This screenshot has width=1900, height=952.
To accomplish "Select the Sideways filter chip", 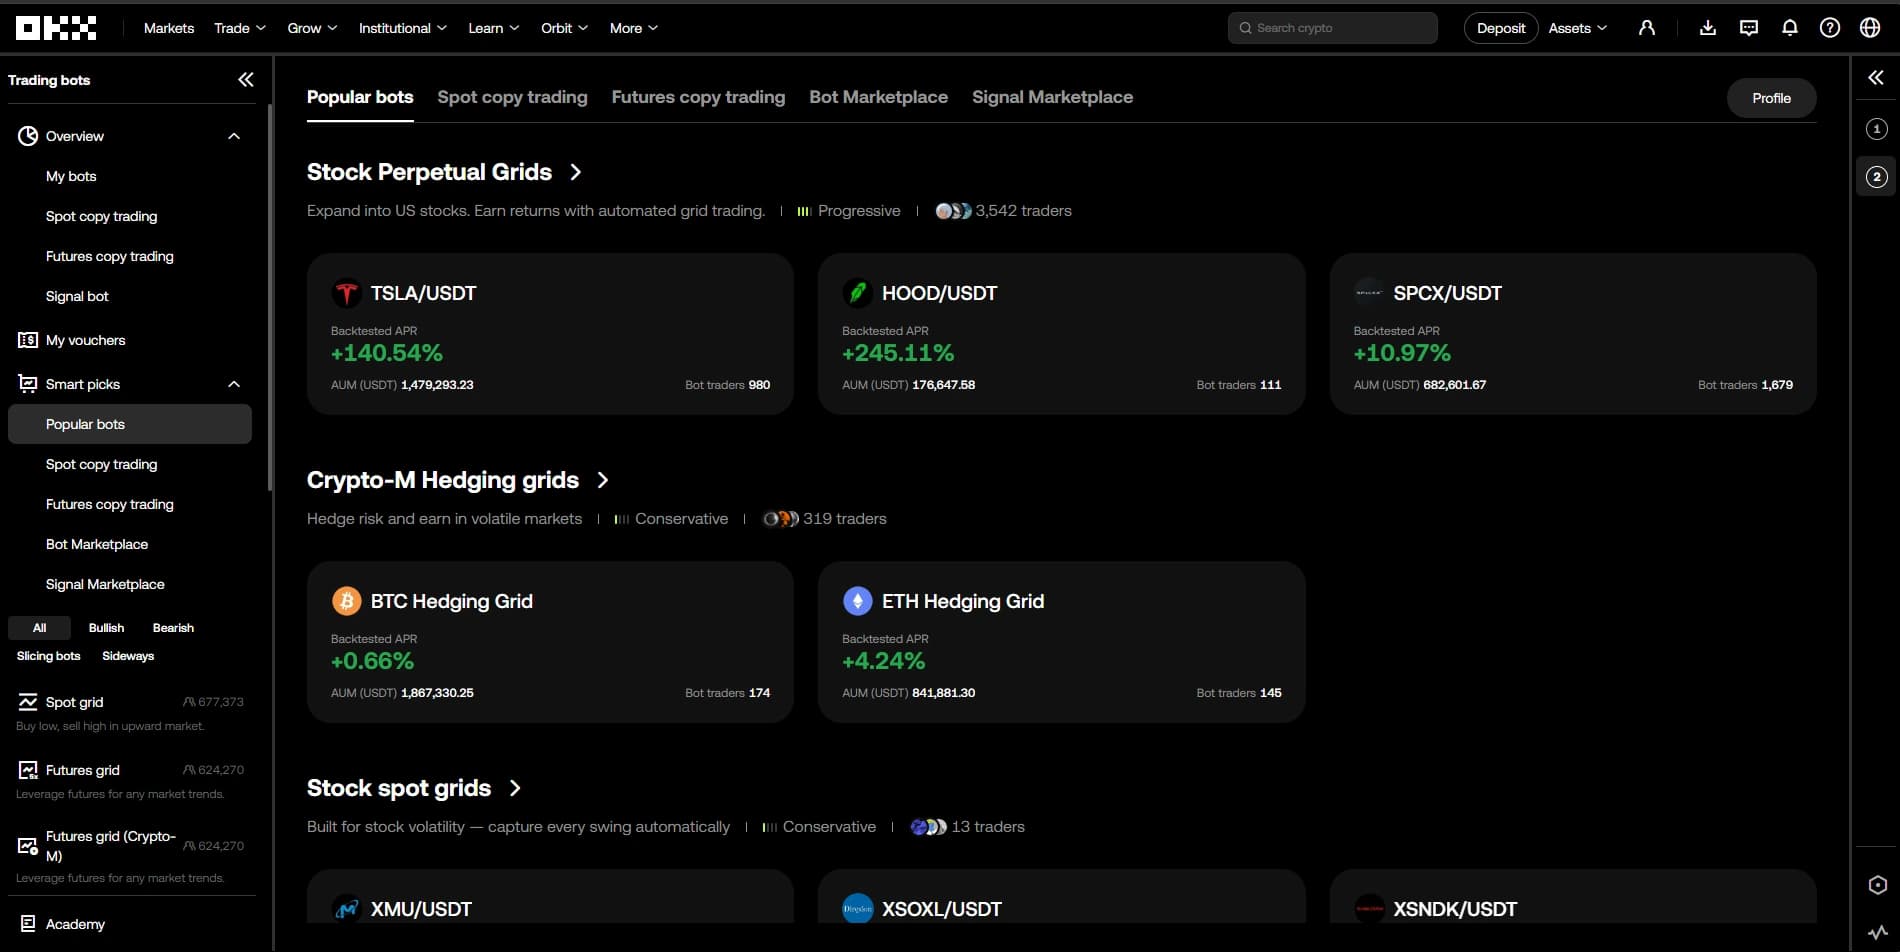I will click(128, 656).
